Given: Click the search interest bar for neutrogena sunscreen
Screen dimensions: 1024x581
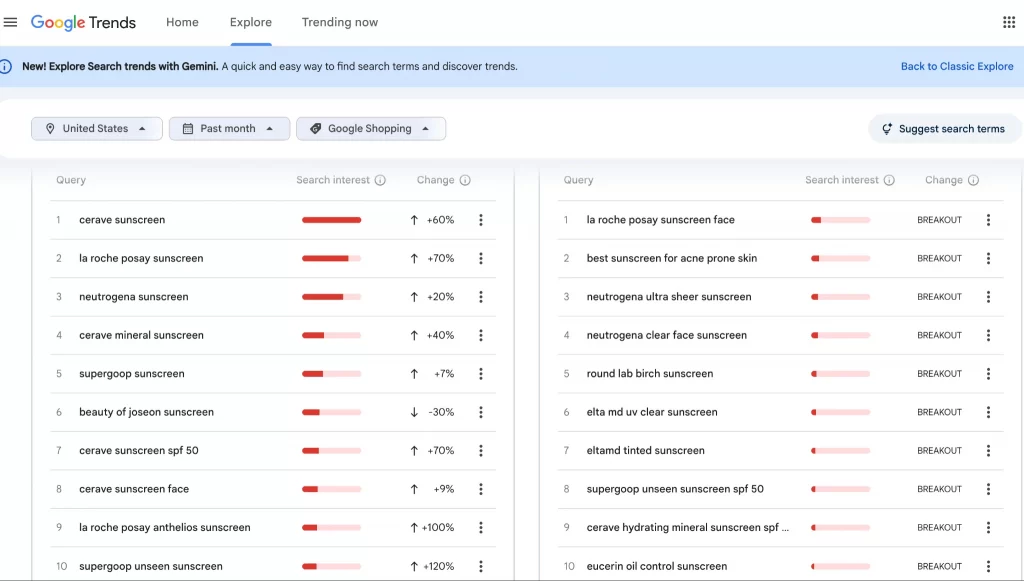Looking at the screenshot, I should click(331, 297).
